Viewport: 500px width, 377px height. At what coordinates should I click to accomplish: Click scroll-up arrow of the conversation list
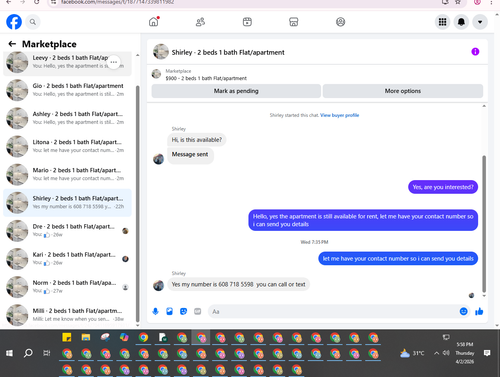pos(138,55)
